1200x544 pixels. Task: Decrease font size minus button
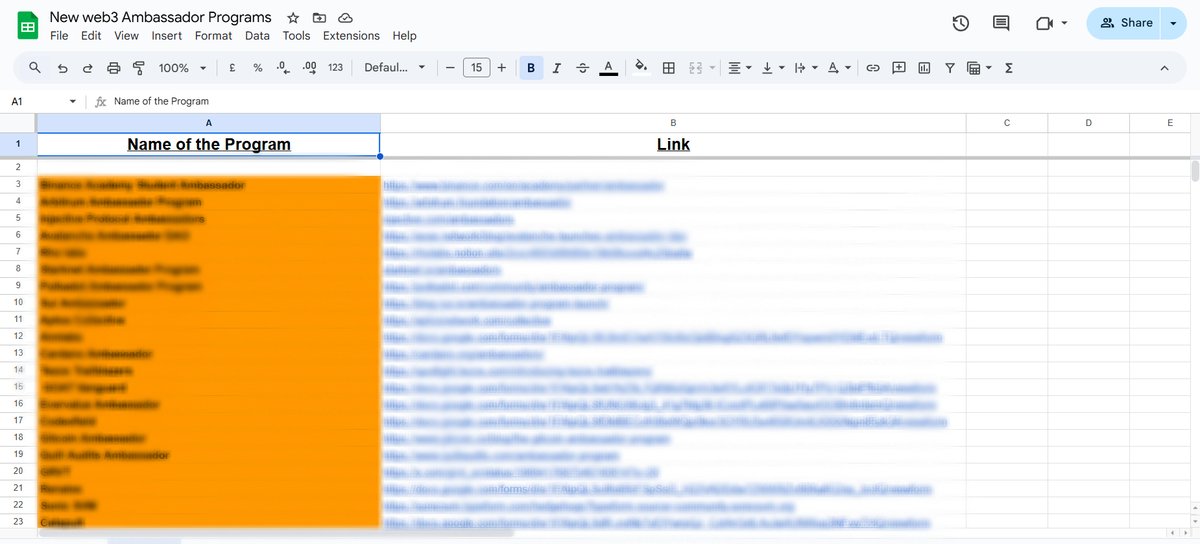tap(450, 68)
